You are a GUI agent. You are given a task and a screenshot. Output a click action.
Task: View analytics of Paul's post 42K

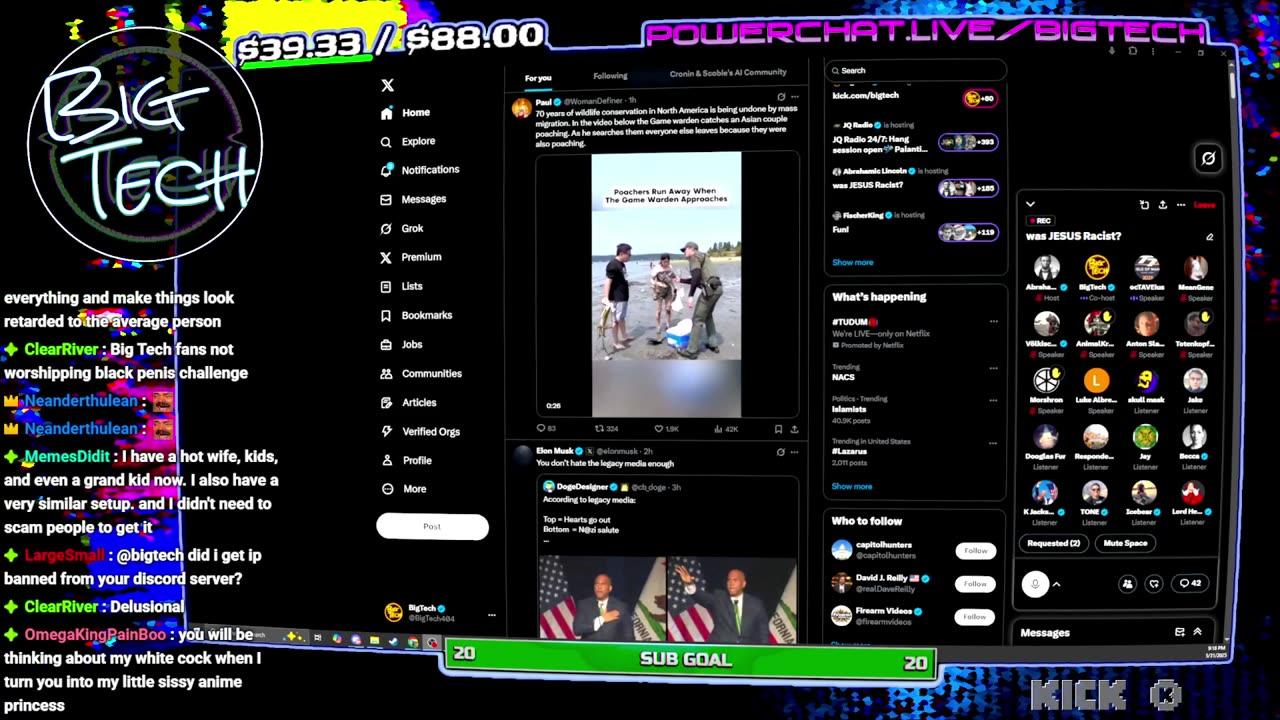point(726,428)
